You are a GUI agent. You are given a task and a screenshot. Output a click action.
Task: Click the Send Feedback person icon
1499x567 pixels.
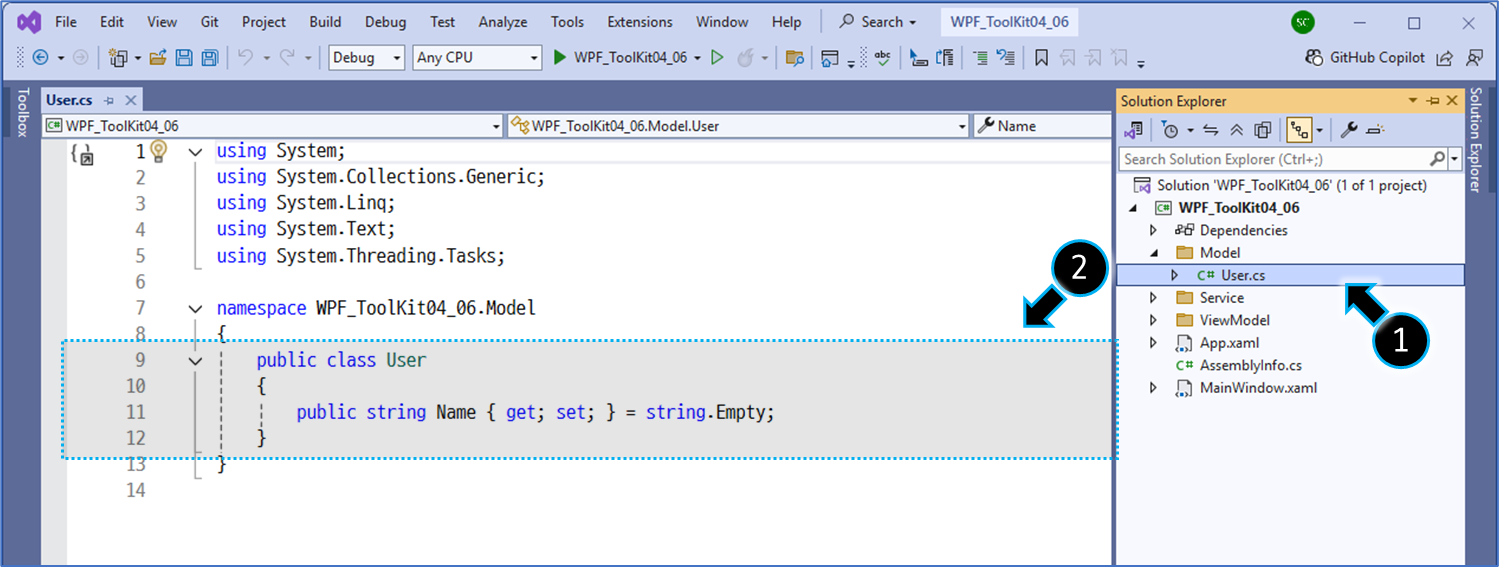[x=1474, y=58]
